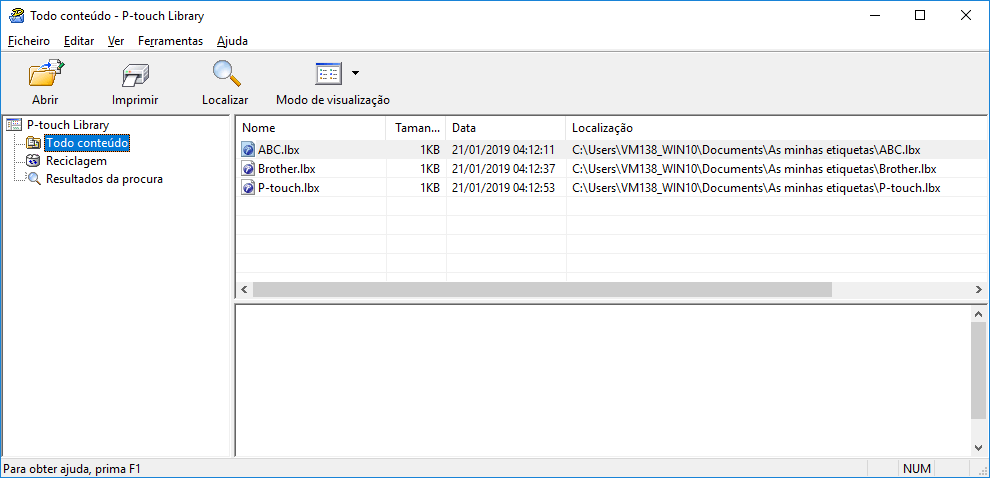
Task: Sort by the Nome column header
Action: click(x=310, y=128)
